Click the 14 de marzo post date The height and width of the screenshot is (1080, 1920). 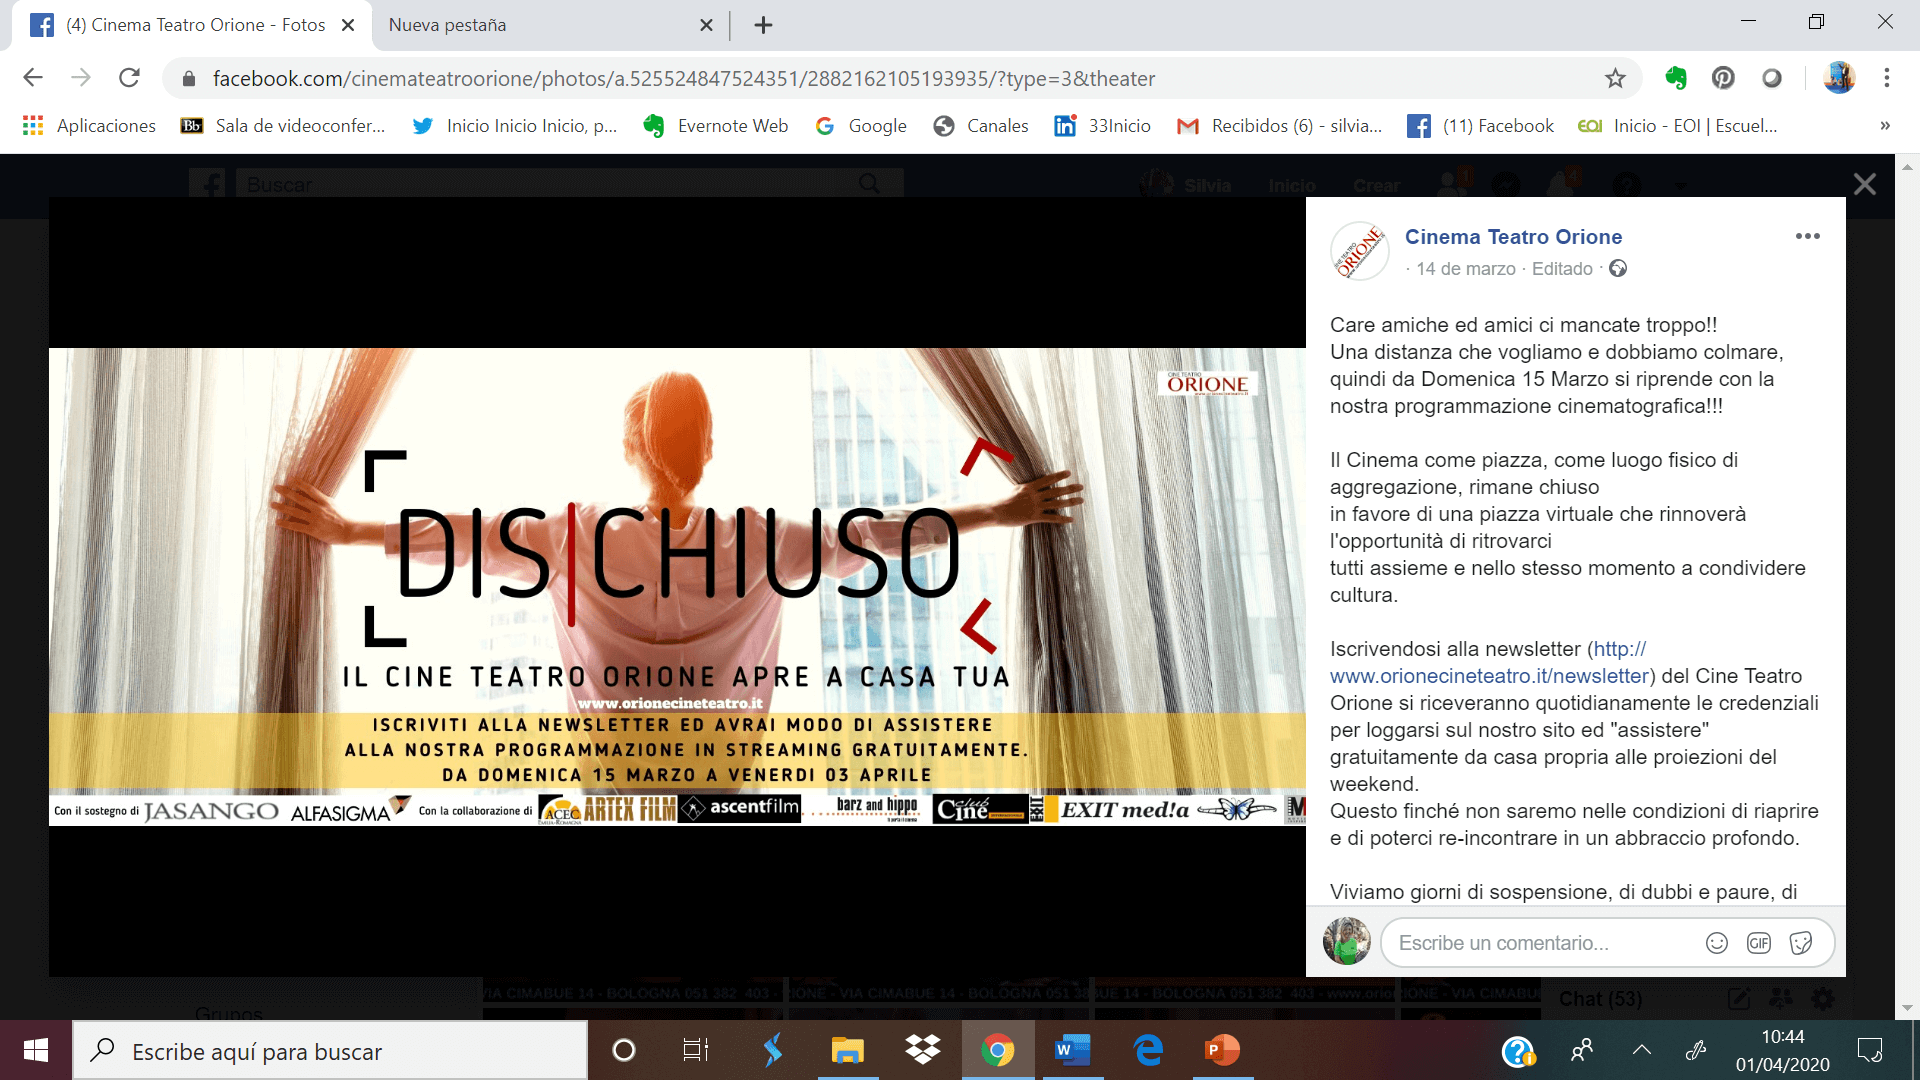[1465, 269]
